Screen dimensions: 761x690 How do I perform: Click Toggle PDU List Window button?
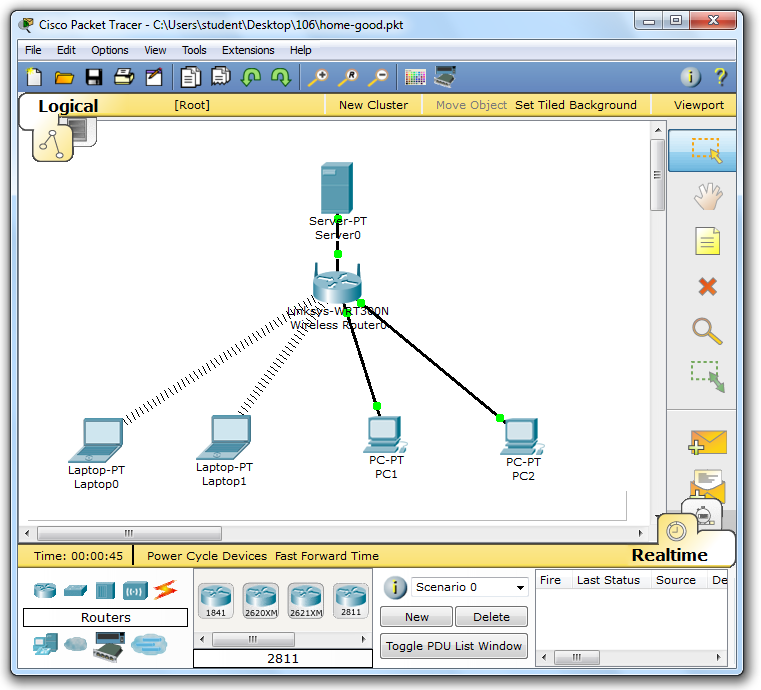454,646
